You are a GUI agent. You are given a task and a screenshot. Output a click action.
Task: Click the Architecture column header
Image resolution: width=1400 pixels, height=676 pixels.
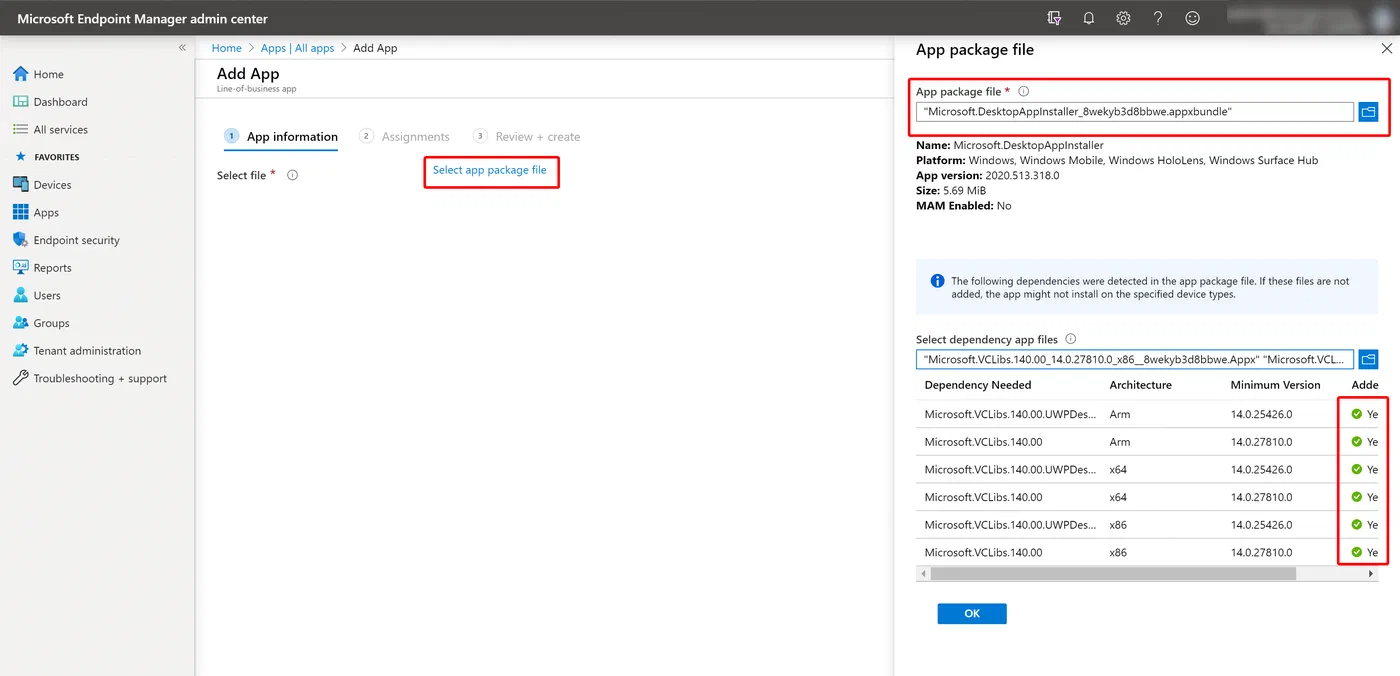click(x=1140, y=385)
